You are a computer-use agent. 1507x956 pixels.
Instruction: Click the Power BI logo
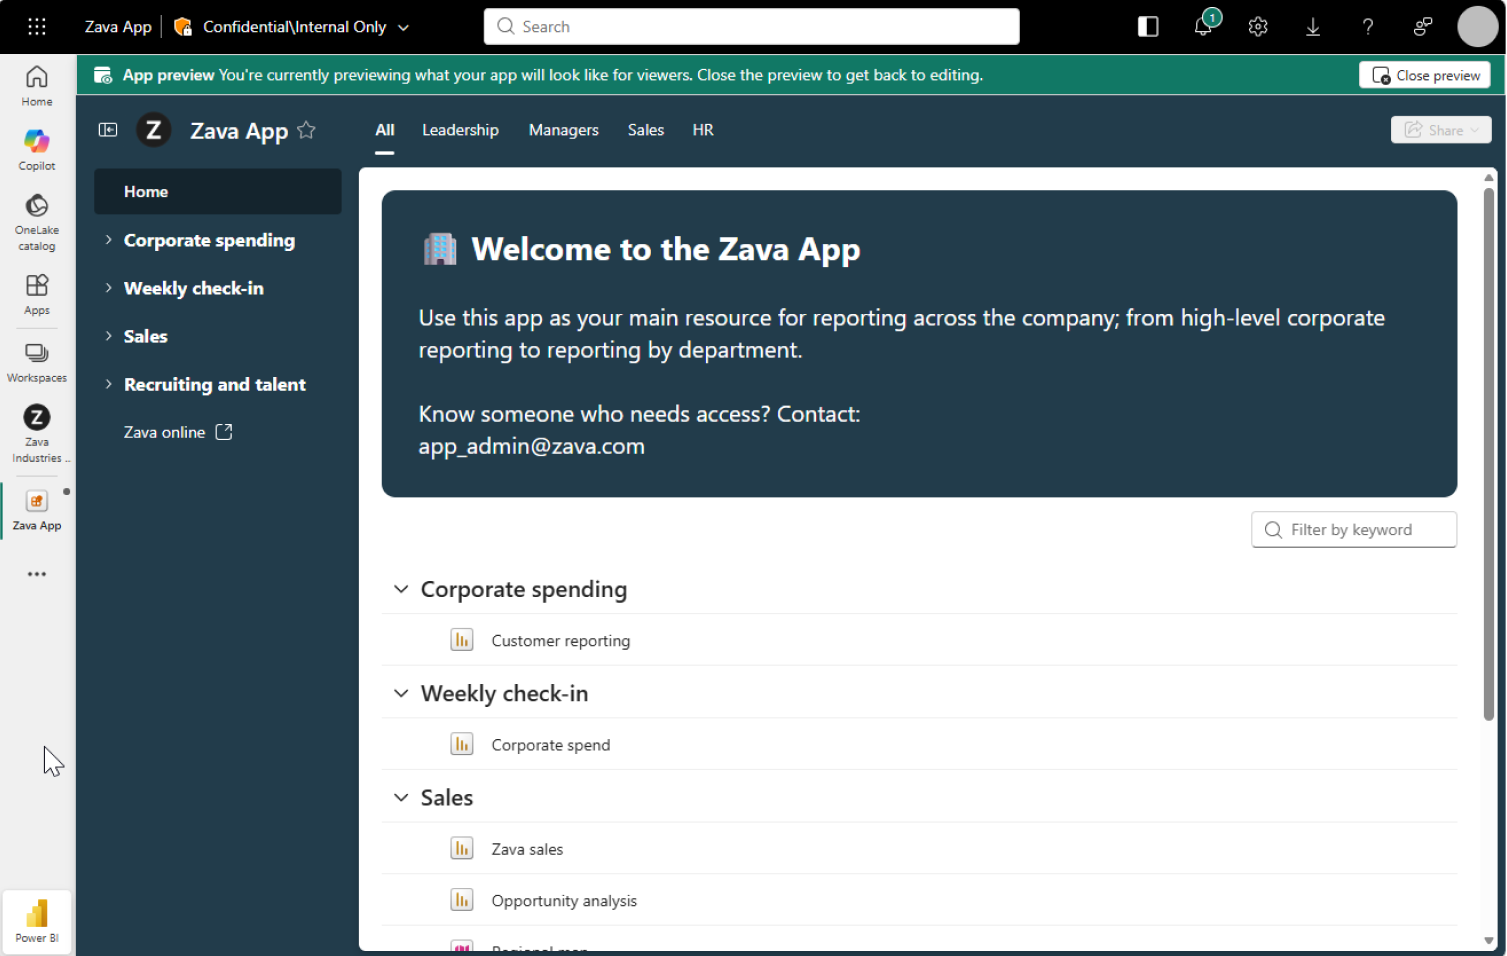click(37, 921)
